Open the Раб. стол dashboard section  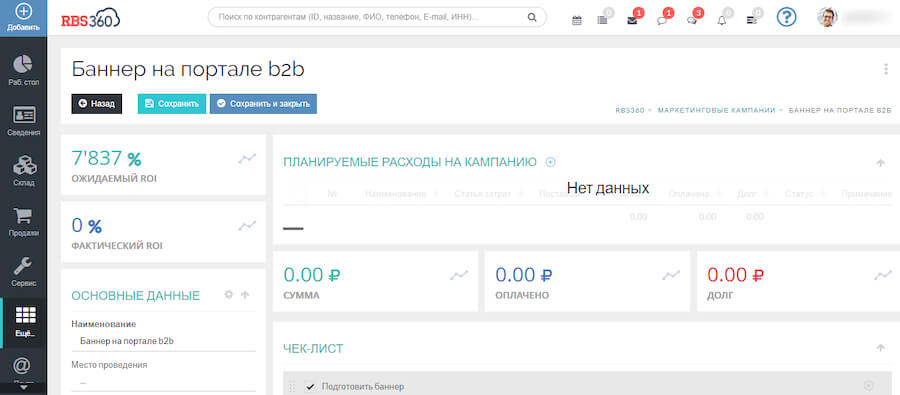[24, 70]
